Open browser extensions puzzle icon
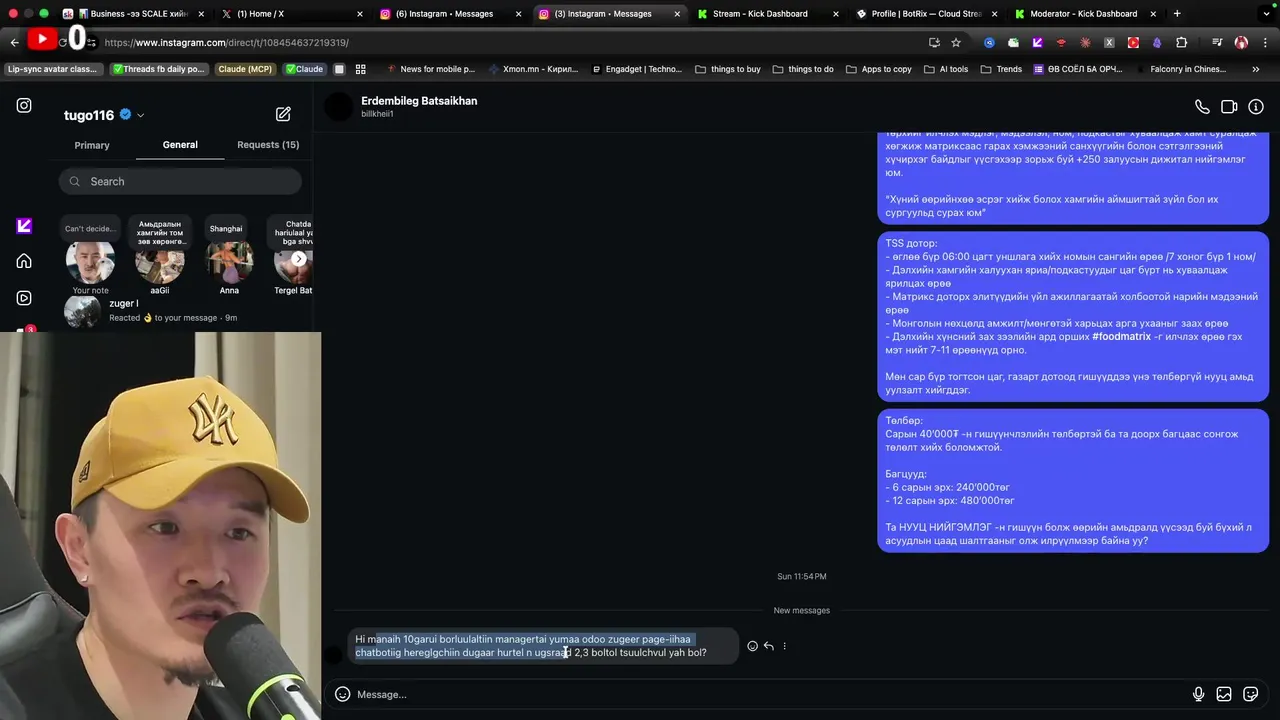 (1181, 43)
